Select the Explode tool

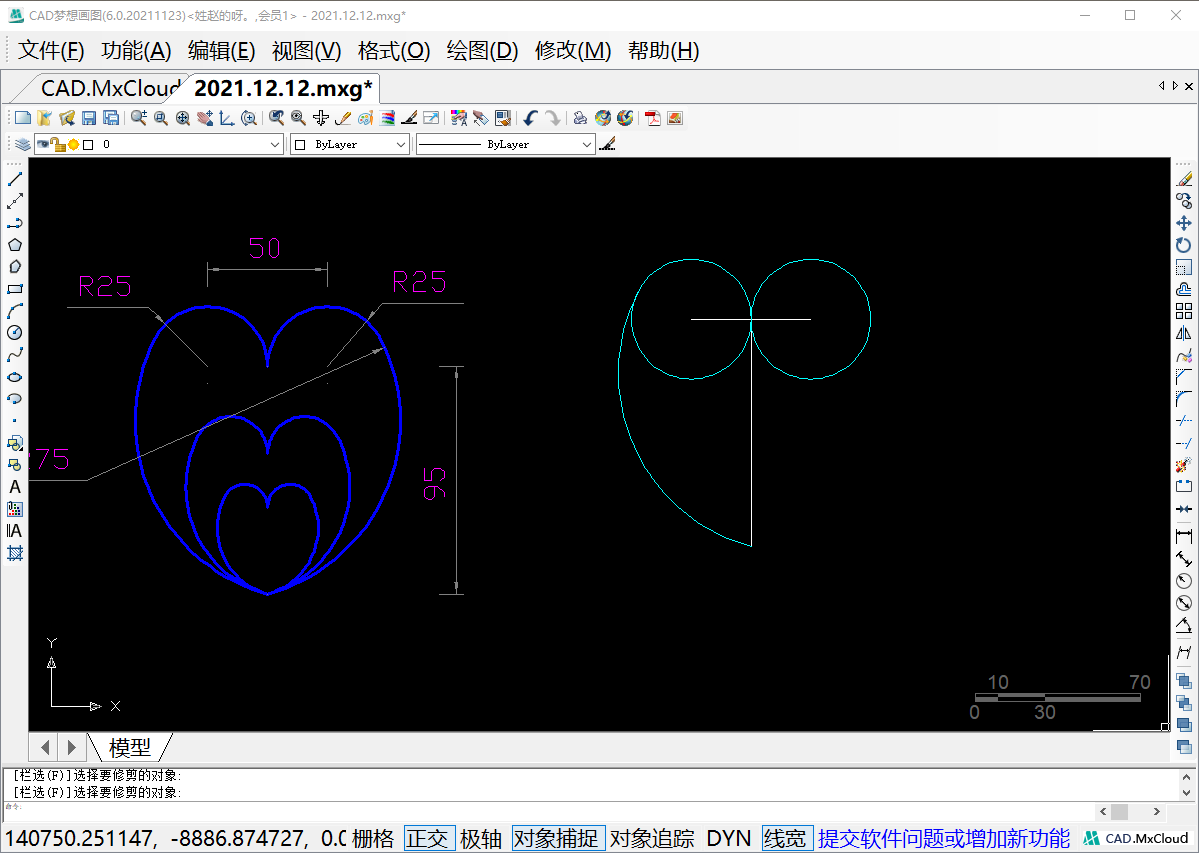(x=1184, y=465)
